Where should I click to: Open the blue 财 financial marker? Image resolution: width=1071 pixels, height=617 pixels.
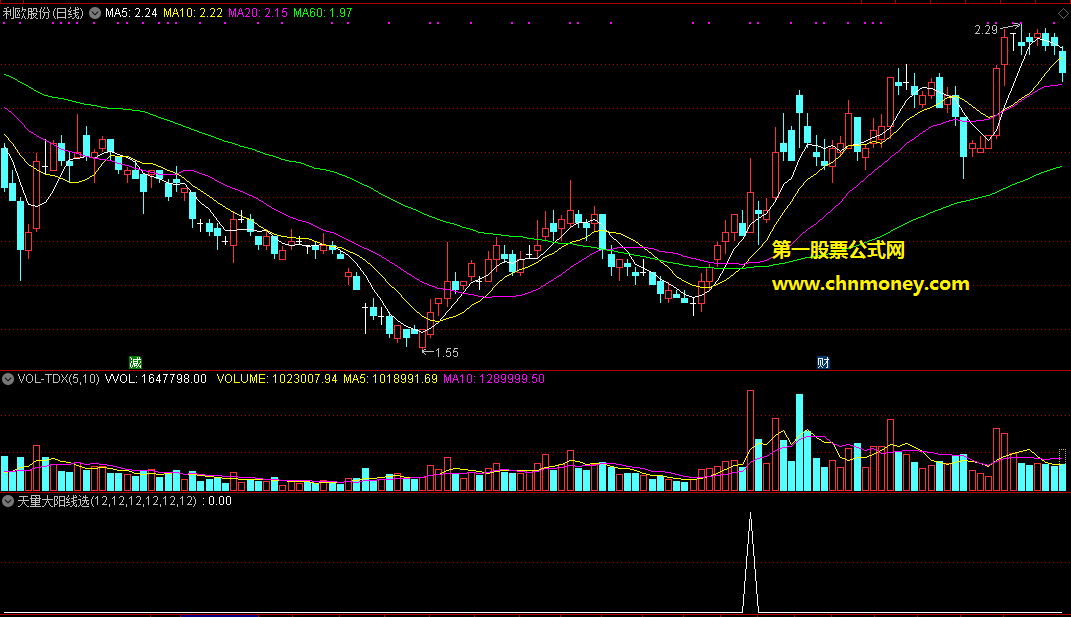coord(823,362)
